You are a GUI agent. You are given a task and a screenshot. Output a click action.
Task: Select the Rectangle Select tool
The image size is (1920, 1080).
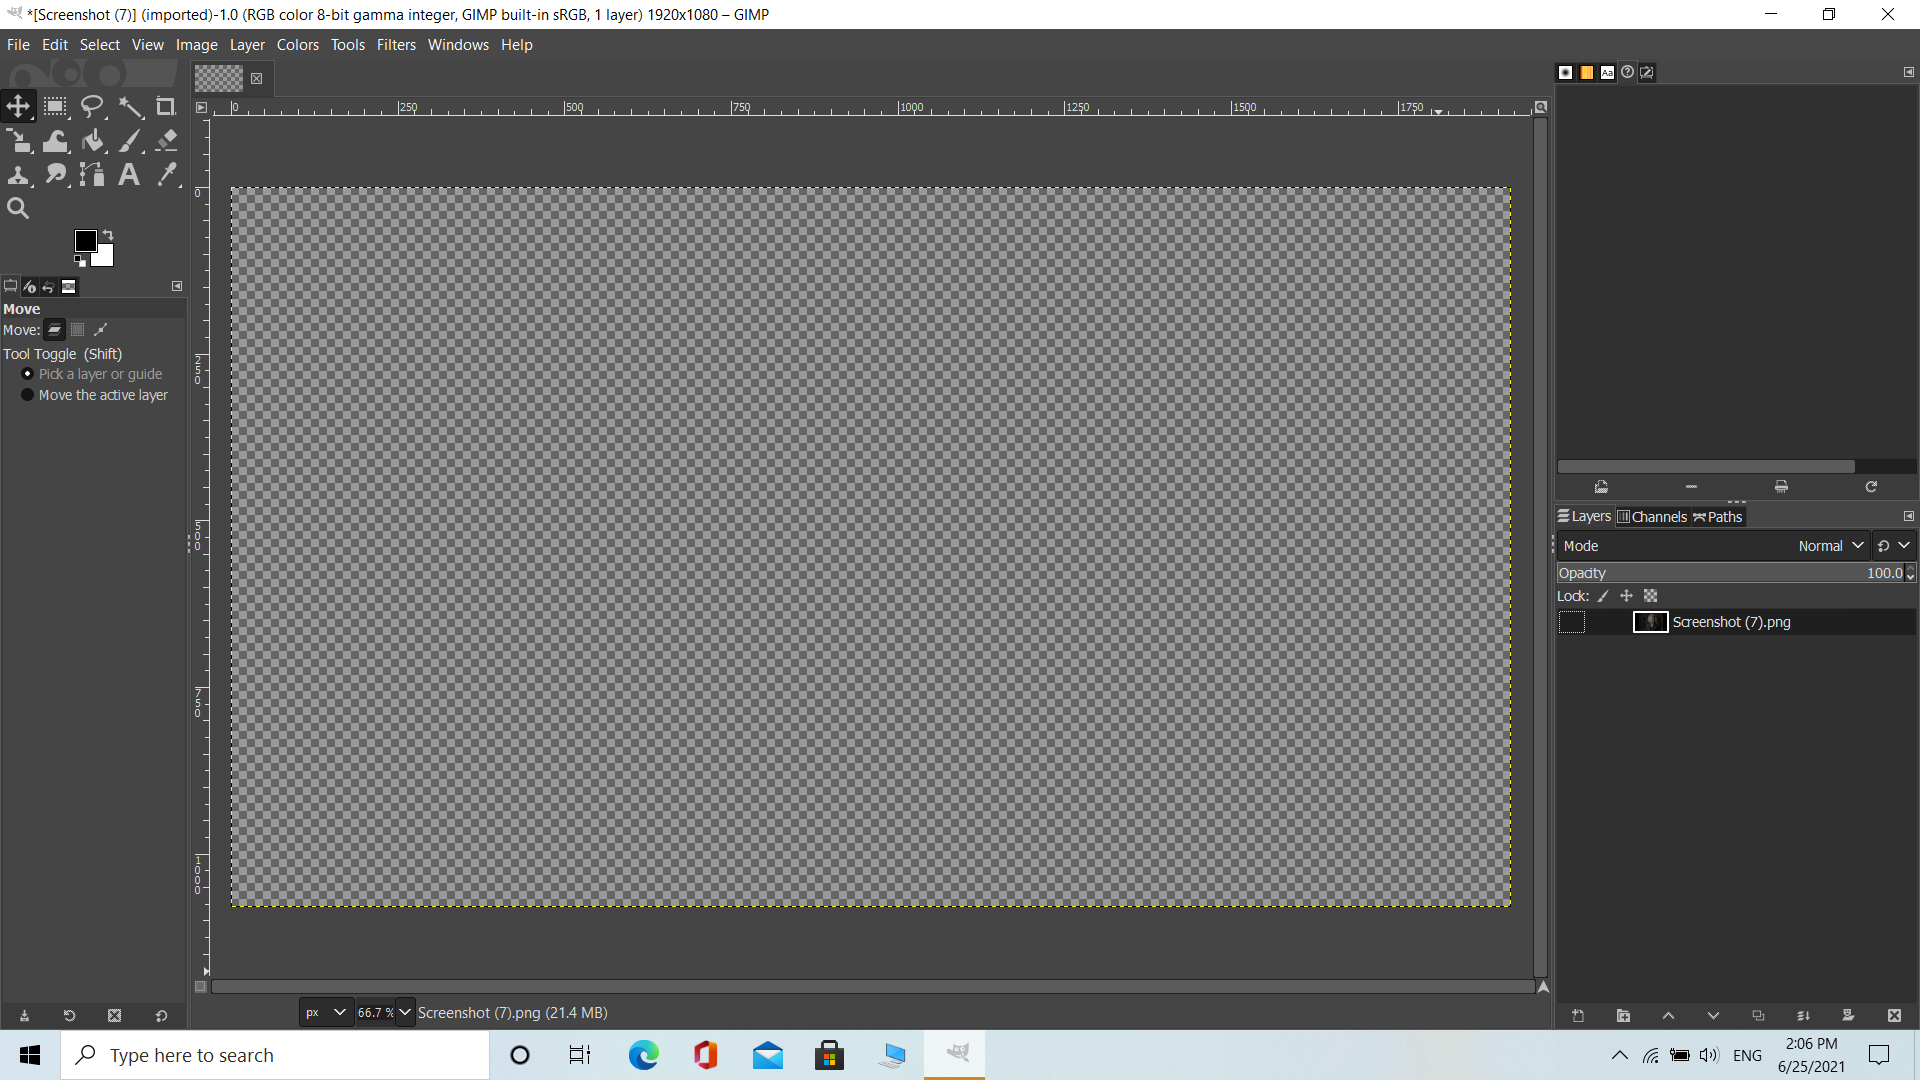tap(55, 106)
